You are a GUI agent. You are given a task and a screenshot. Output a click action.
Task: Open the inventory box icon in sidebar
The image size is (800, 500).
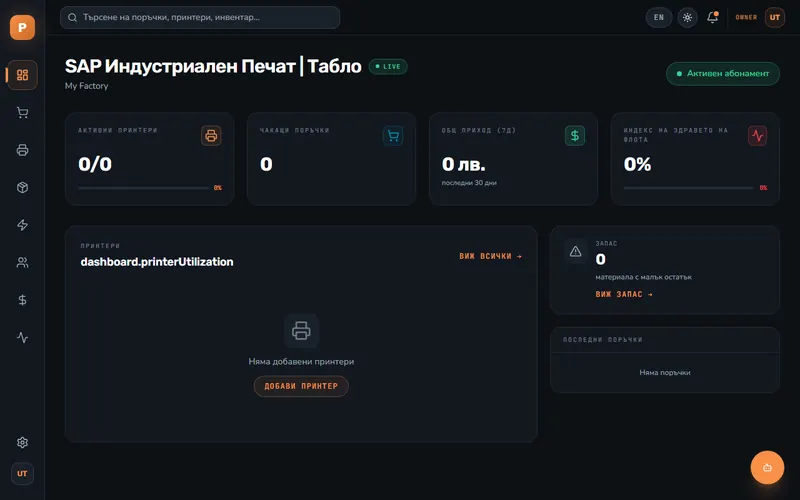point(22,187)
